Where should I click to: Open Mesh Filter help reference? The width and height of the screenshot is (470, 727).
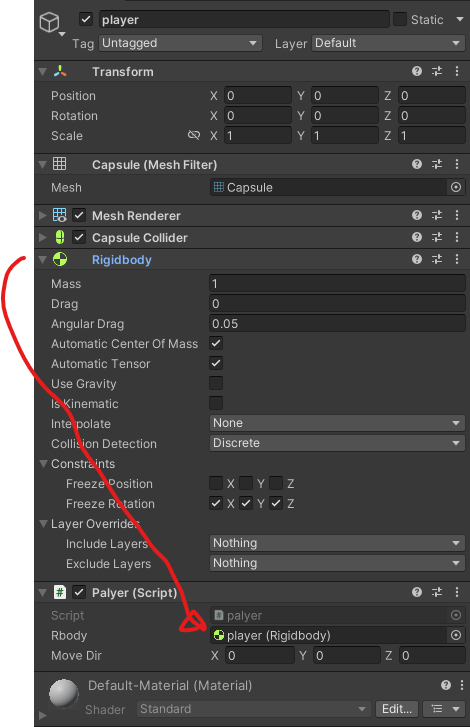click(417, 164)
